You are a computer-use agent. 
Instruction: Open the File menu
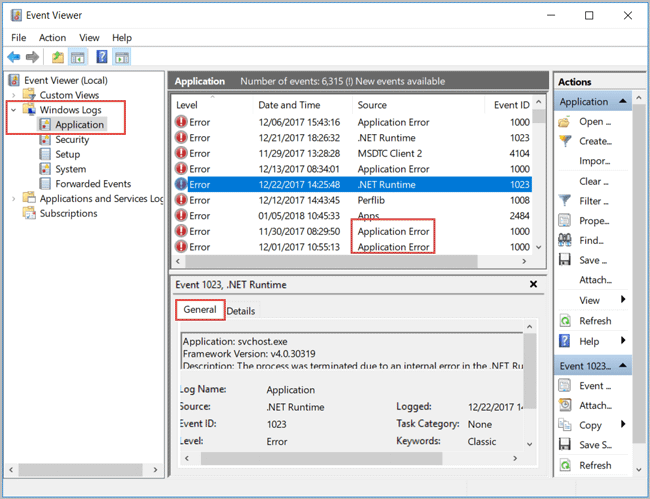pyautogui.click(x=19, y=38)
